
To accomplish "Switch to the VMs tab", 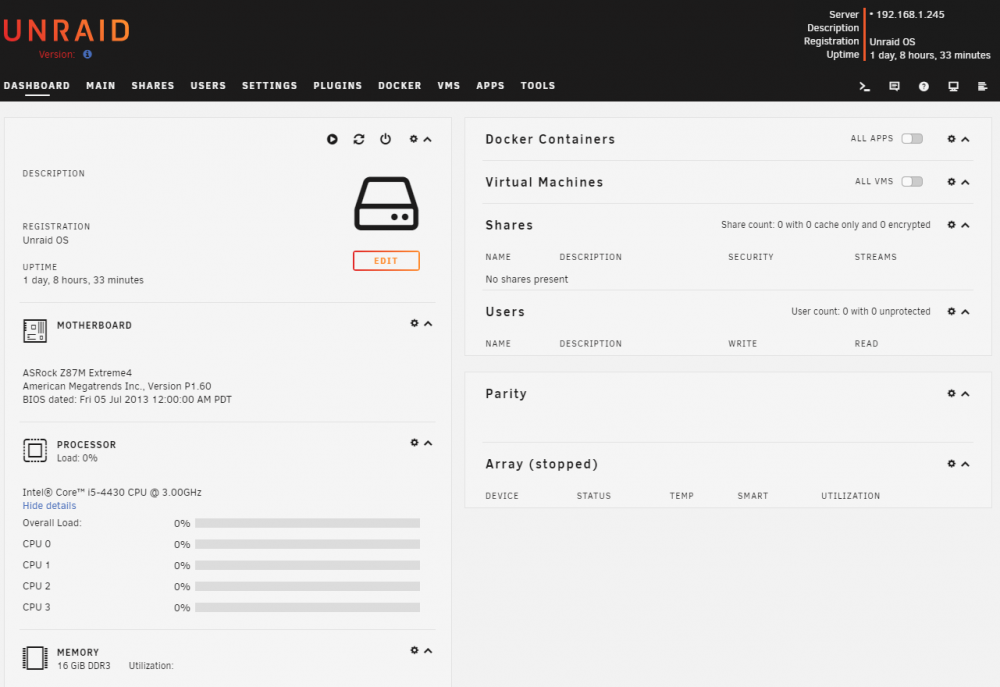I will pyautogui.click(x=449, y=85).
